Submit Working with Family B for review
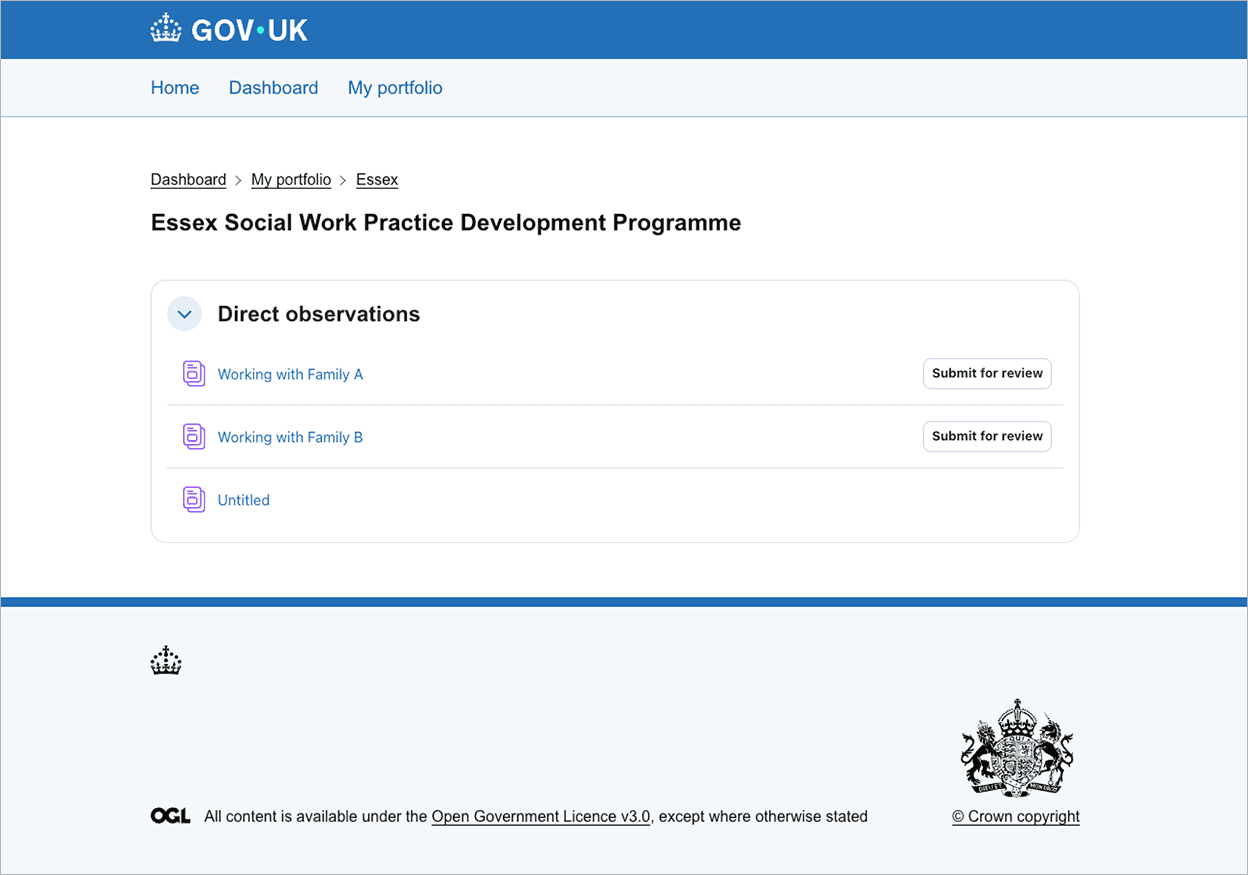Image resolution: width=1248 pixels, height=875 pixels. pyautogui.click(x=987, y=436)
